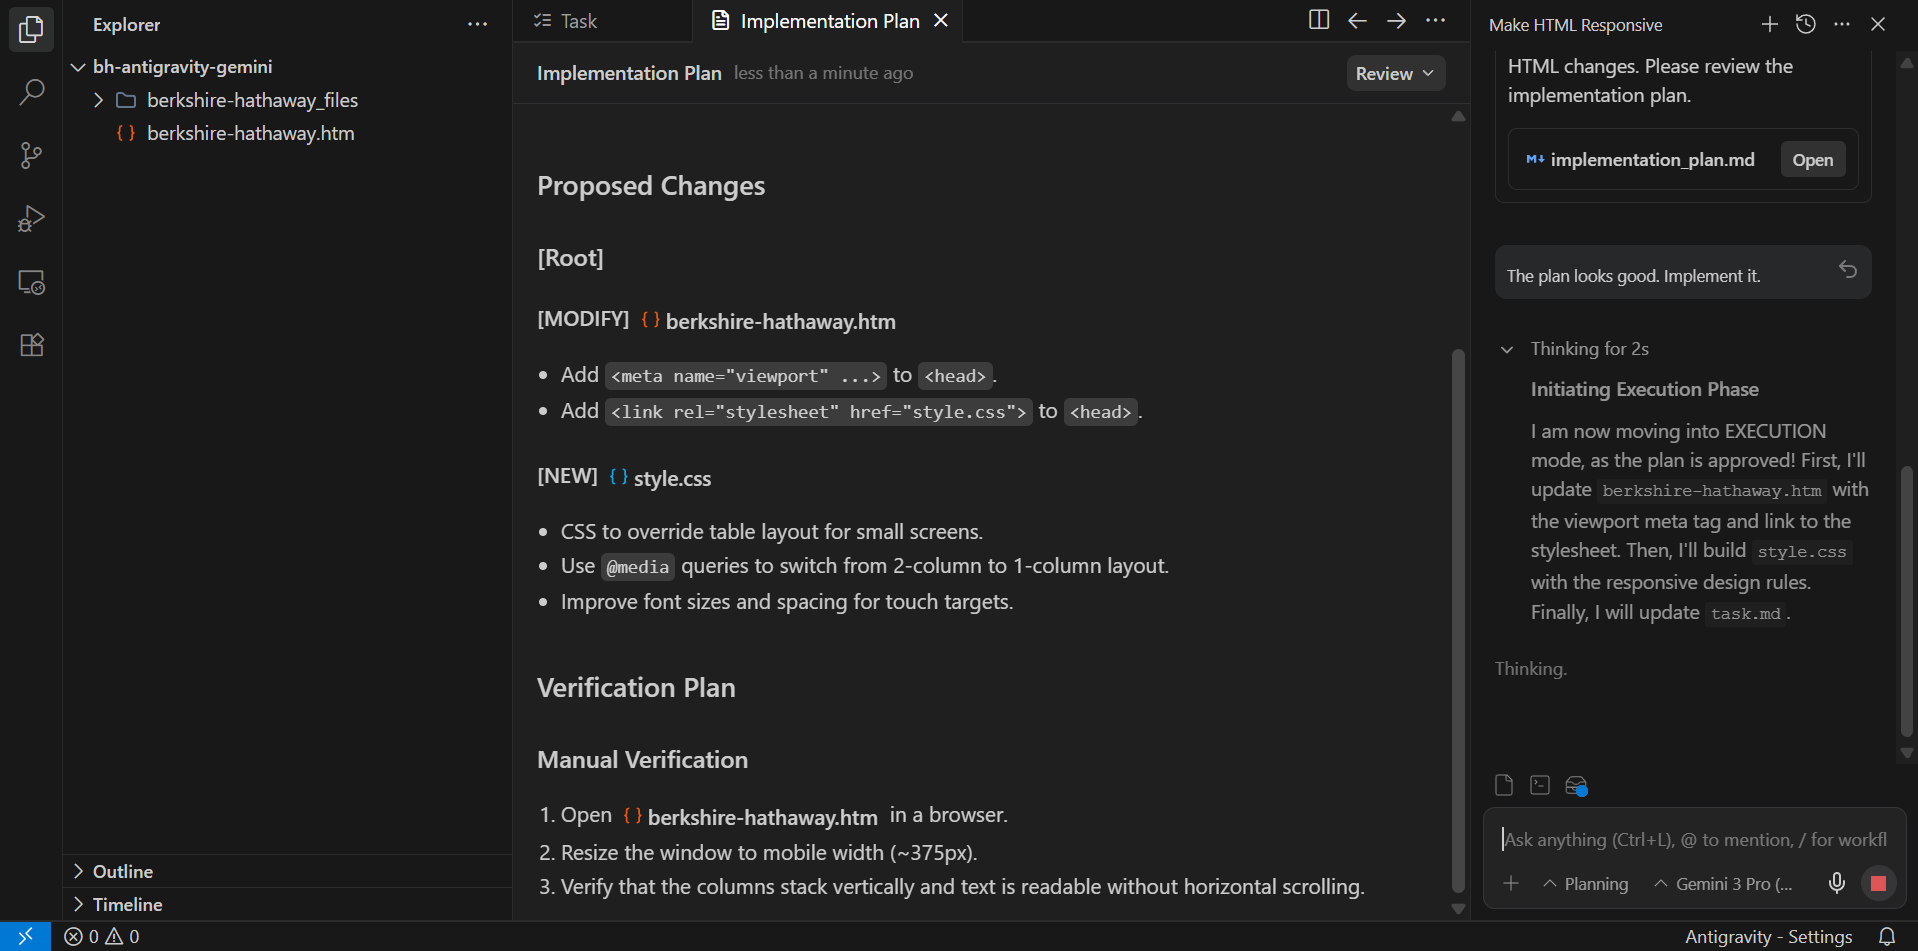Open implementation_plan.md with Open button
1918x951 pixels.
pyautogui.click(x=1812, y=160)
